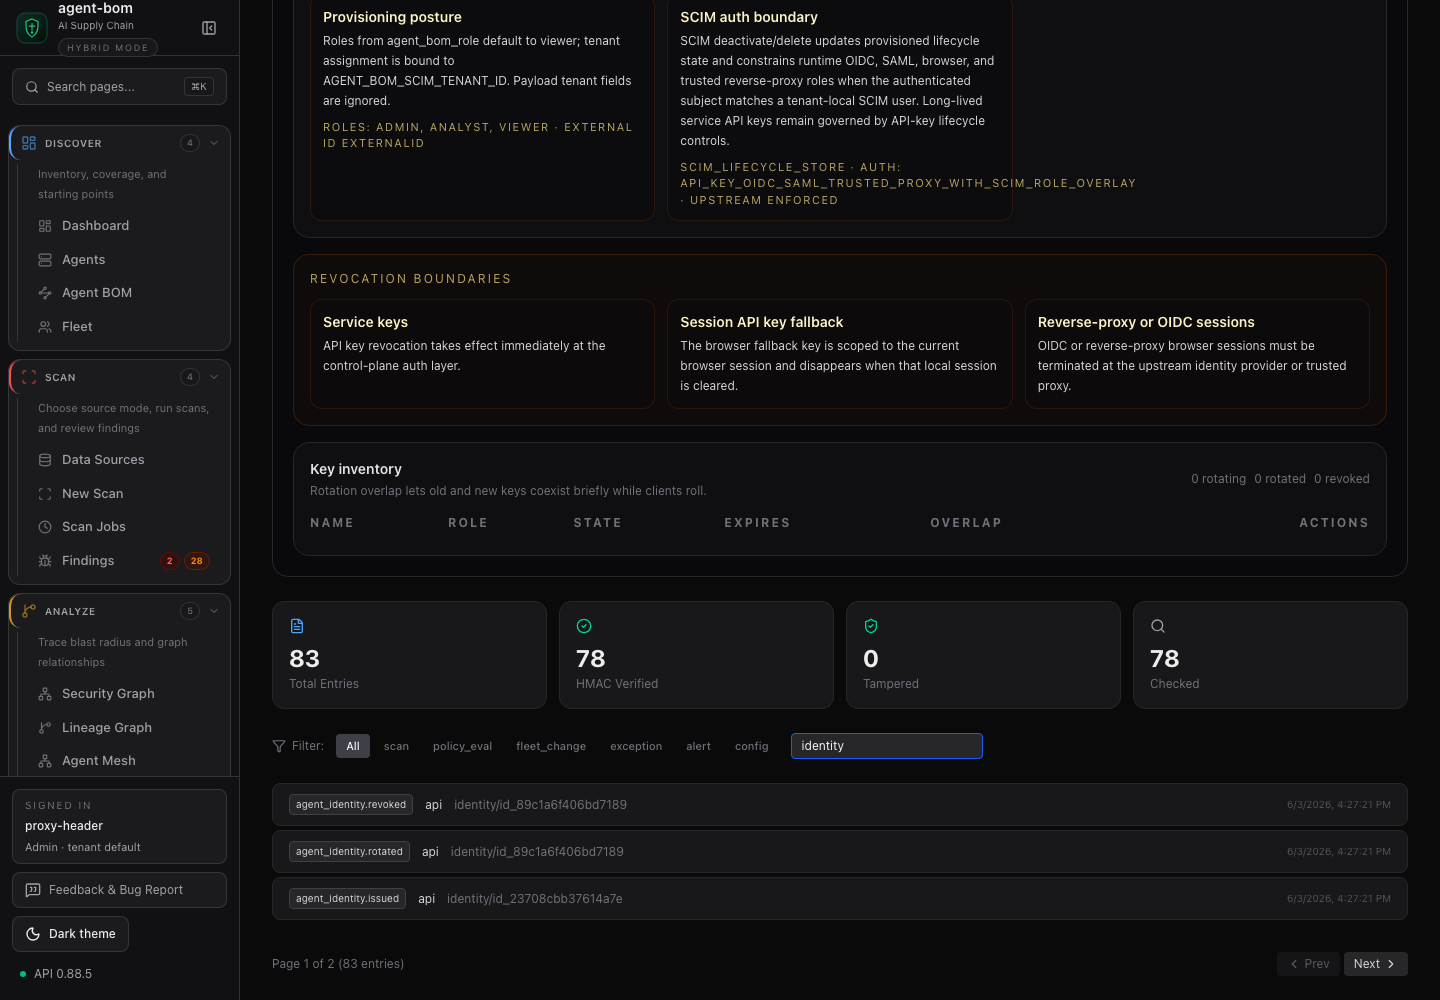Click the Checked magnifier icon
The image size is (1440, 1000).
pyautogui.click(x=1158, y=626)
